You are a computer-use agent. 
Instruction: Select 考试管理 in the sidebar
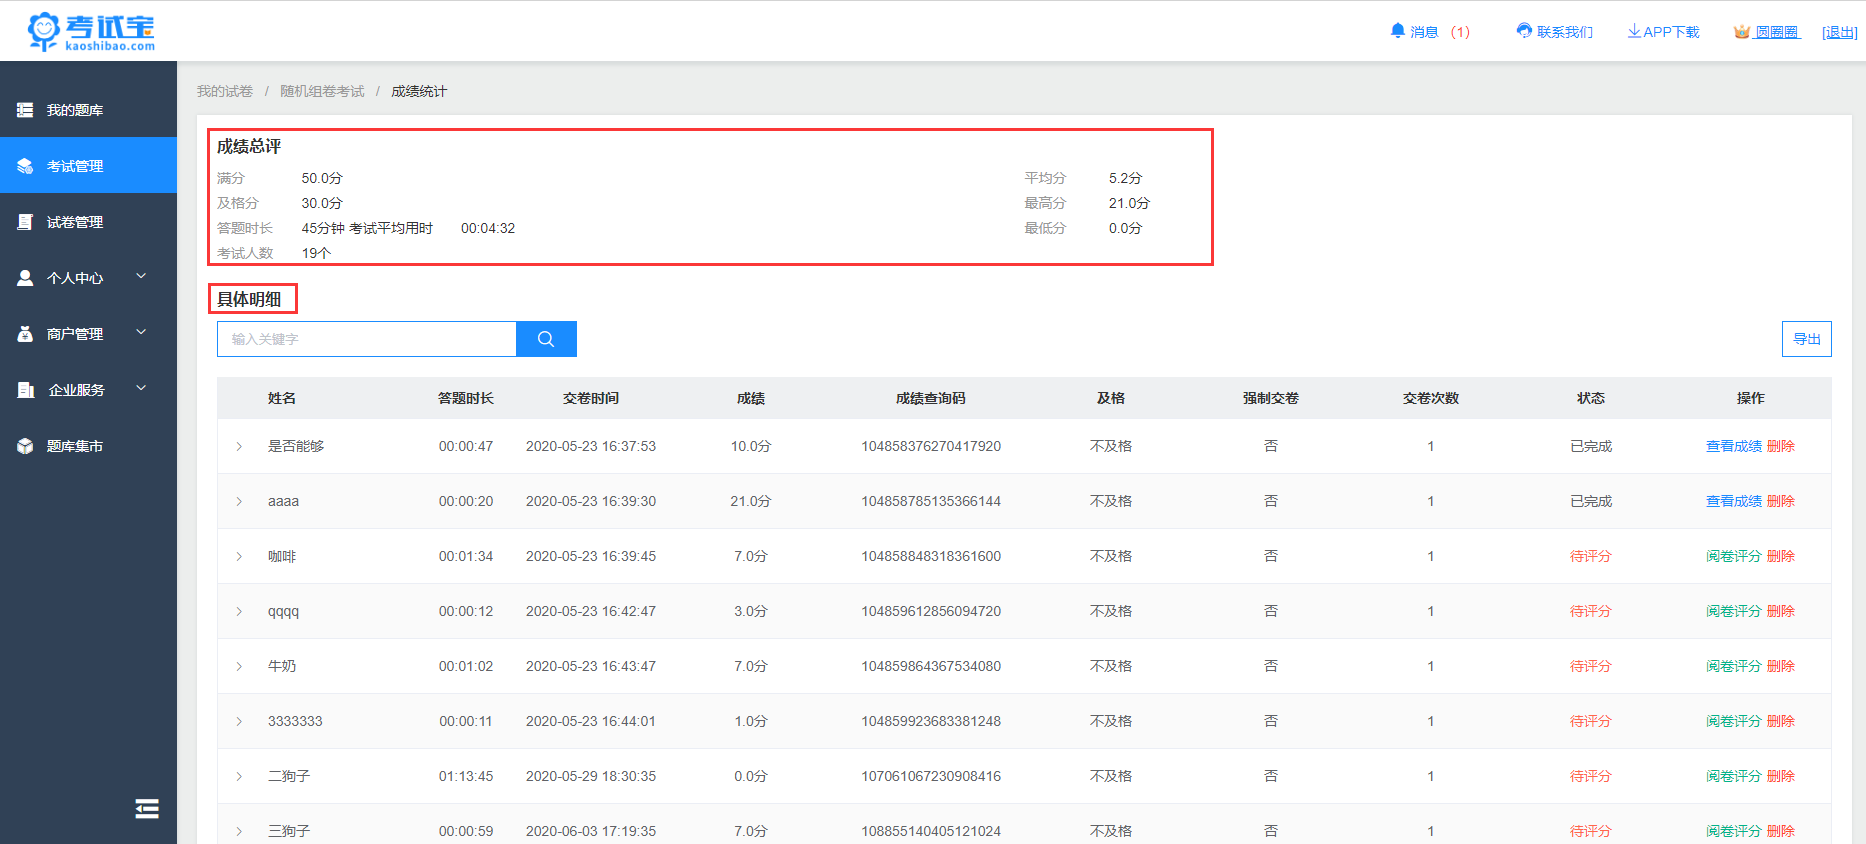[88, 166]
